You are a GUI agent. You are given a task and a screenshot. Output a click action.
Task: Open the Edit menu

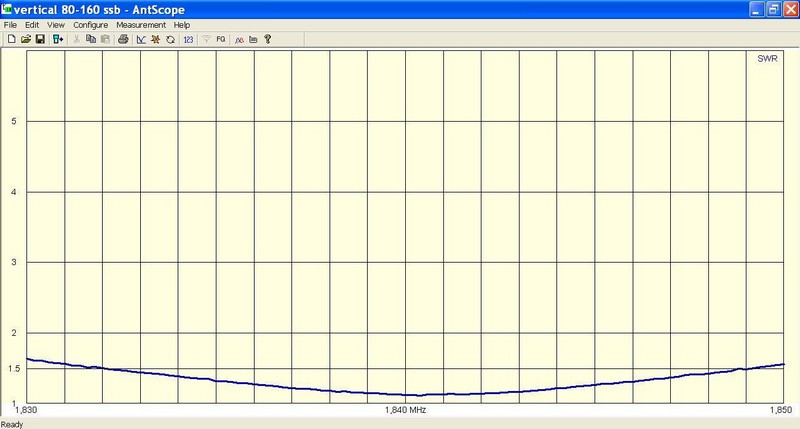pos(32,24)
